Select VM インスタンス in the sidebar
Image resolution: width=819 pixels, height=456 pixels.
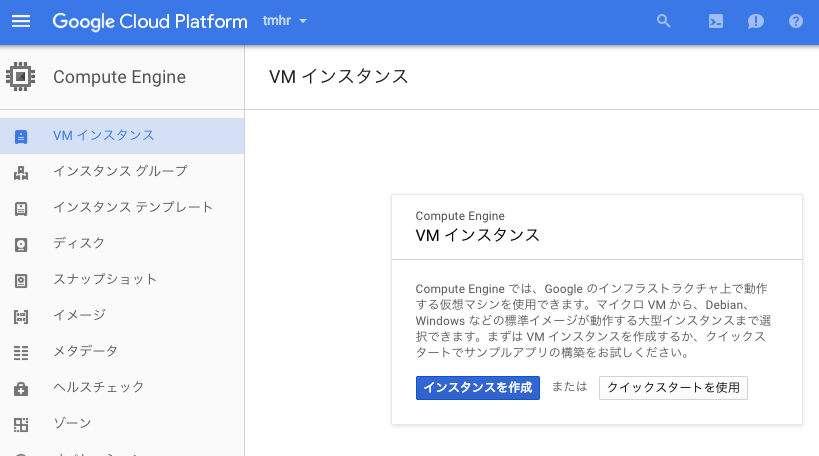104,136
